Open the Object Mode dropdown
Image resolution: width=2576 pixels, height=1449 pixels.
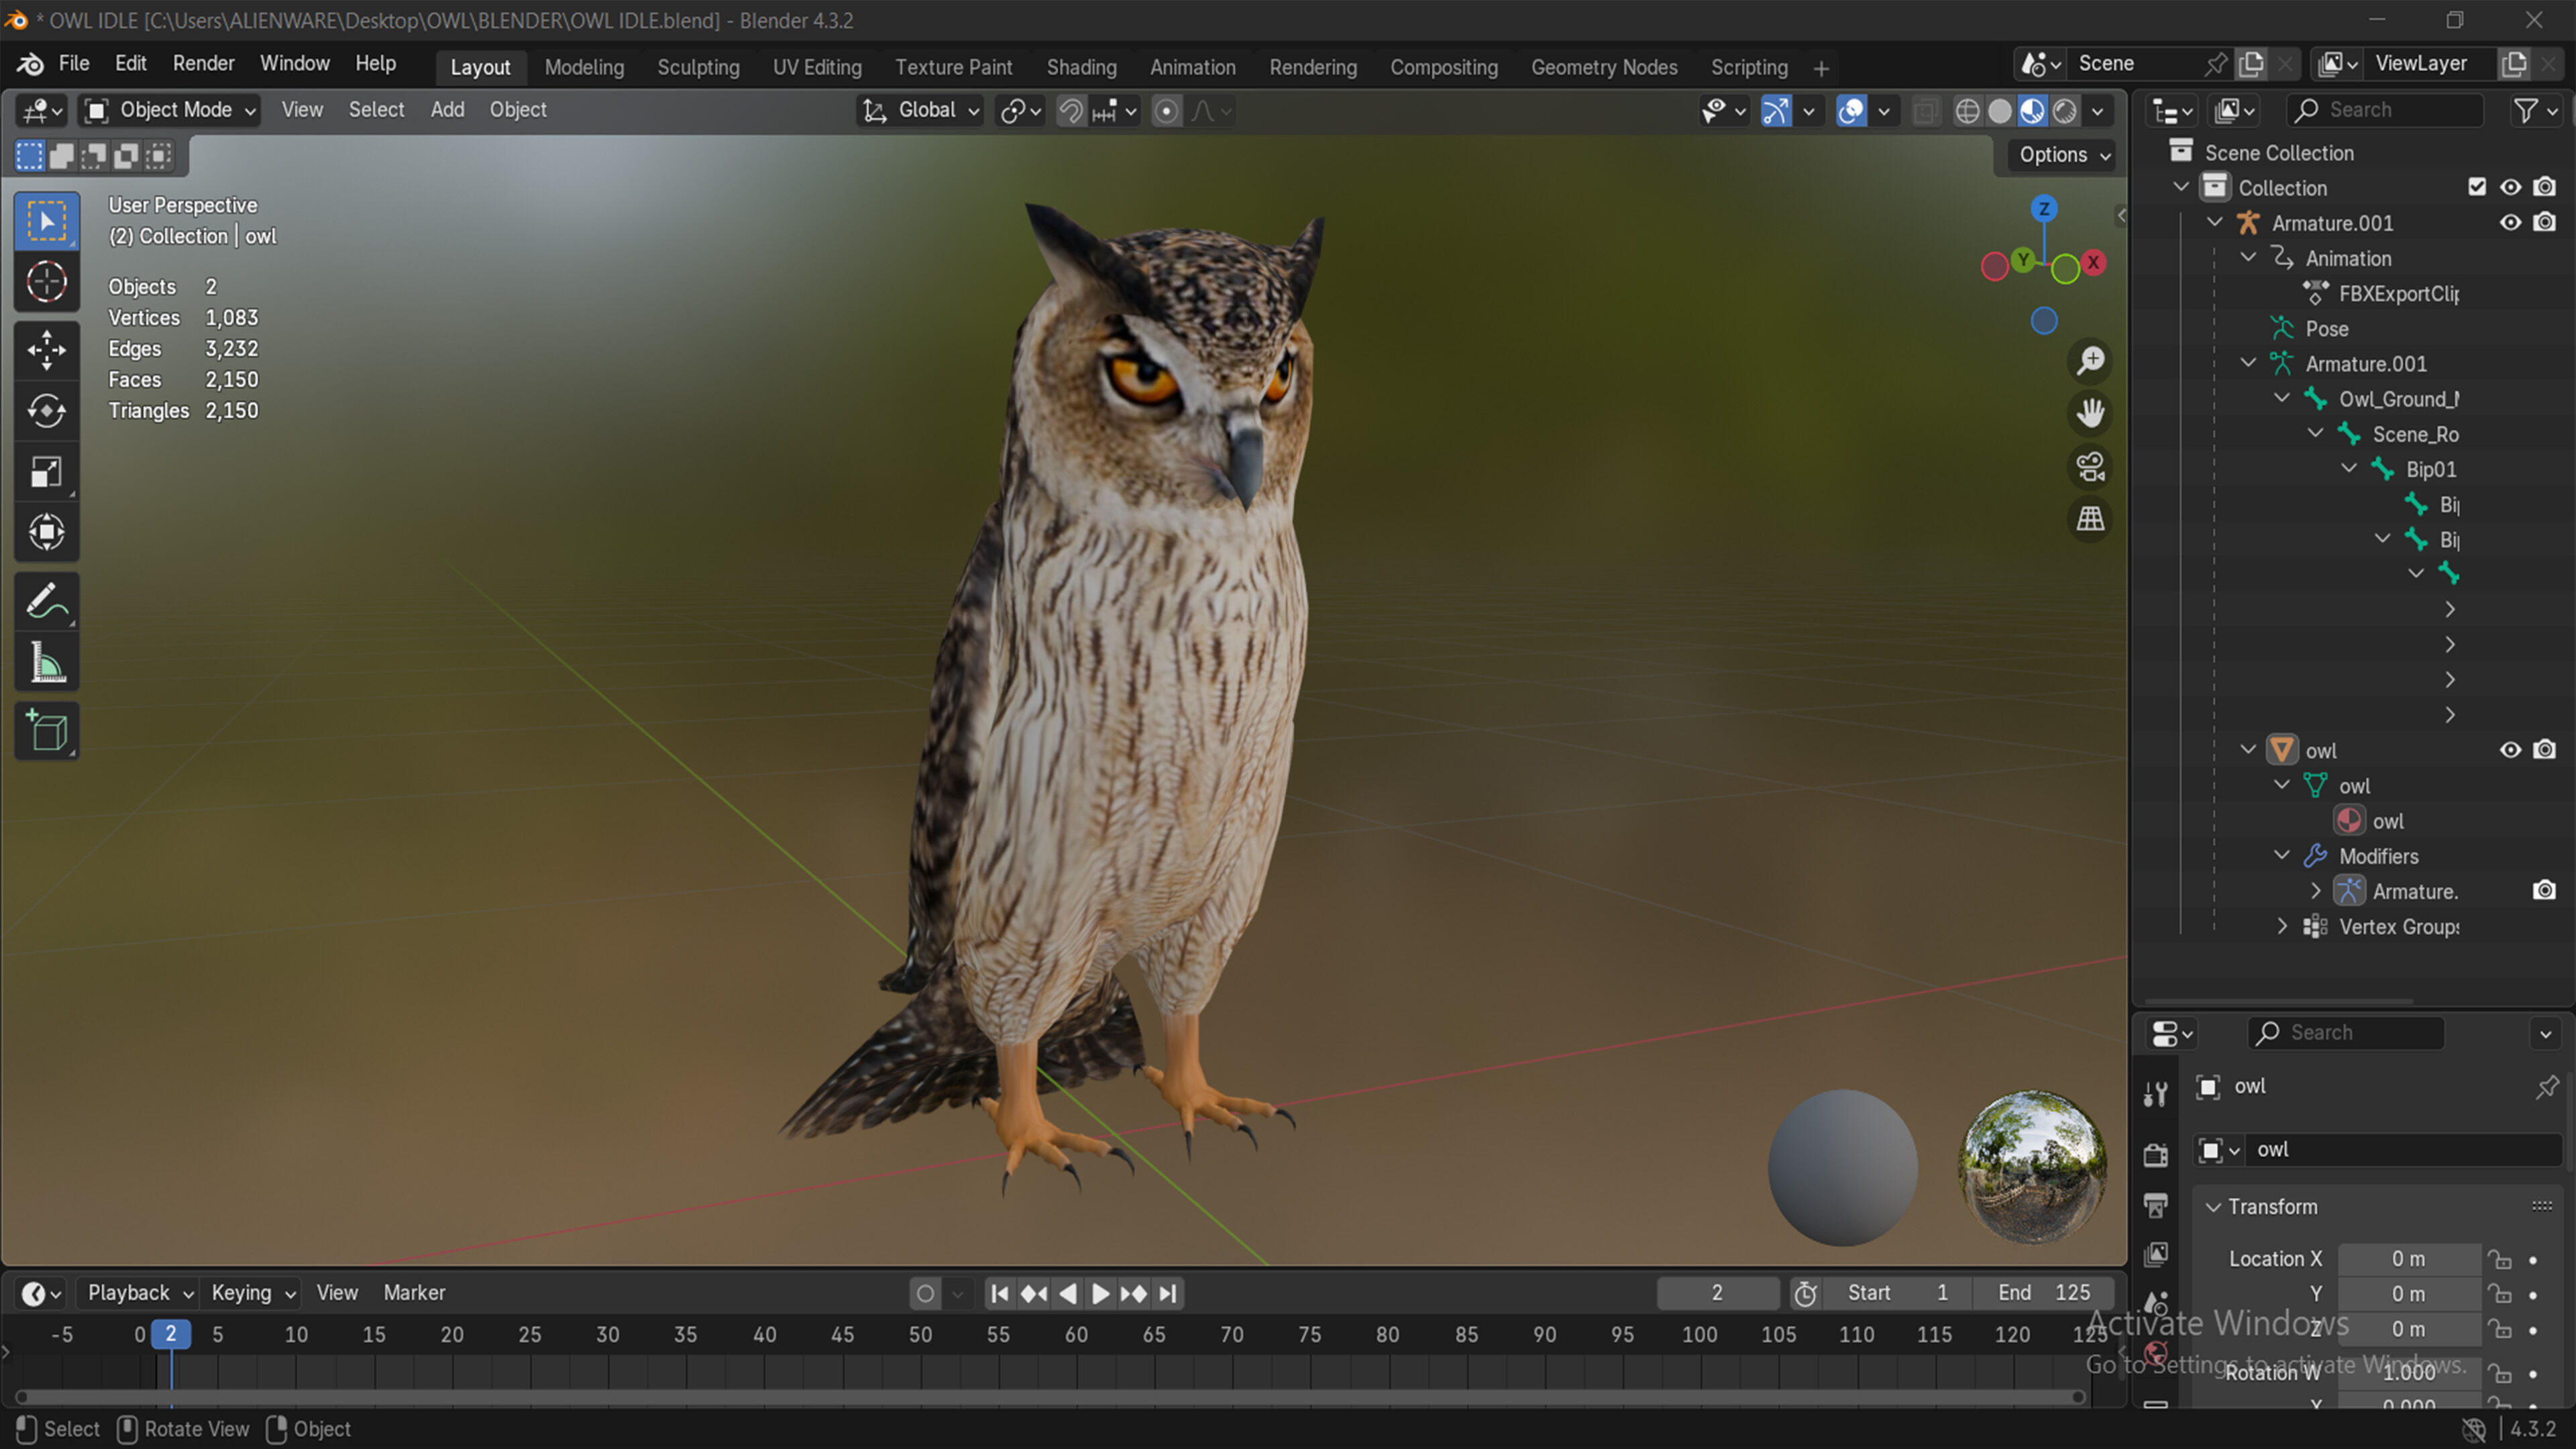[x=170, y=110]
